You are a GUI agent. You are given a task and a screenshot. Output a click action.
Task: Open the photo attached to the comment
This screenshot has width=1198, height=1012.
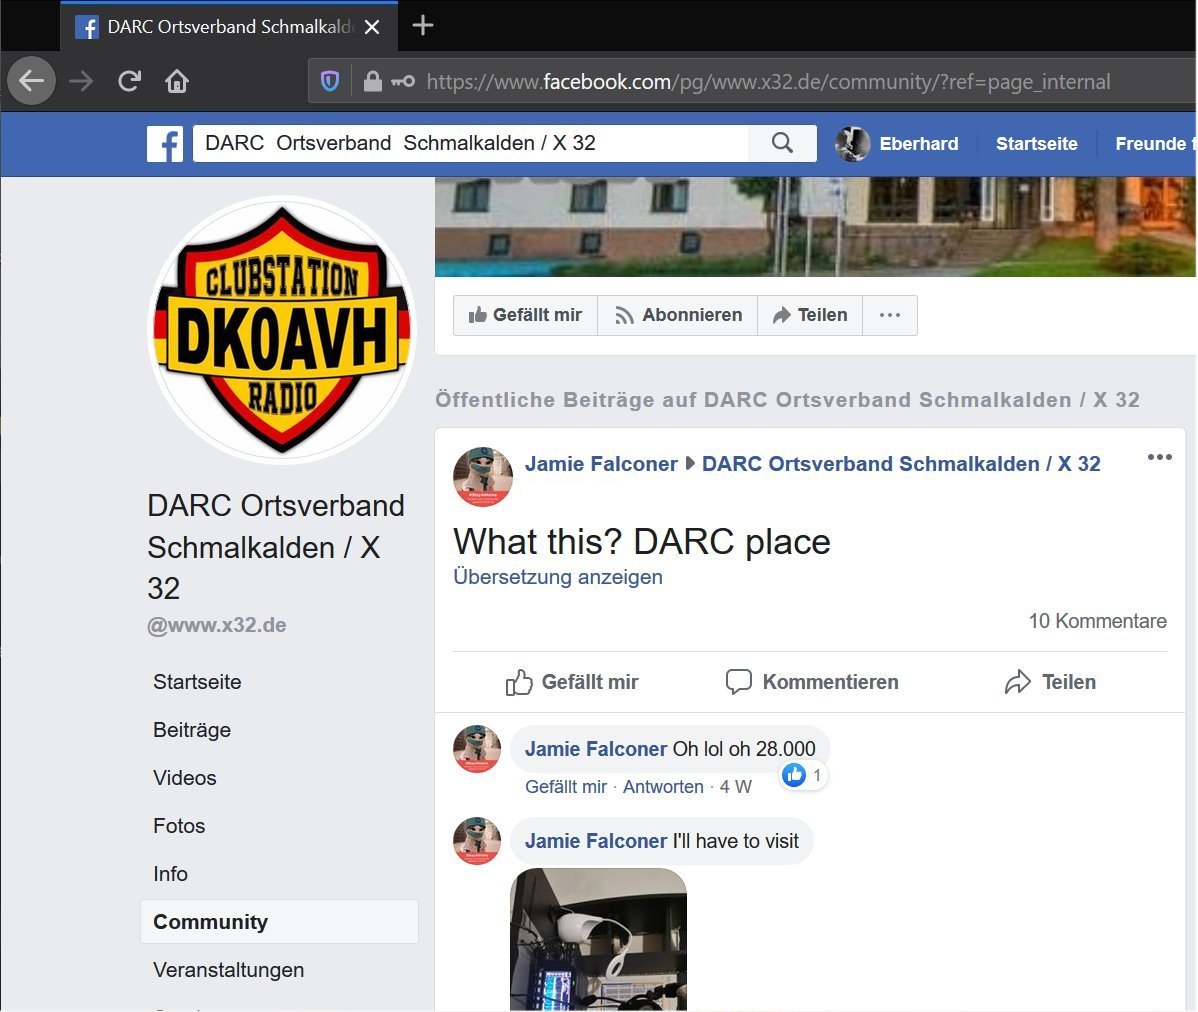point(598,939)
